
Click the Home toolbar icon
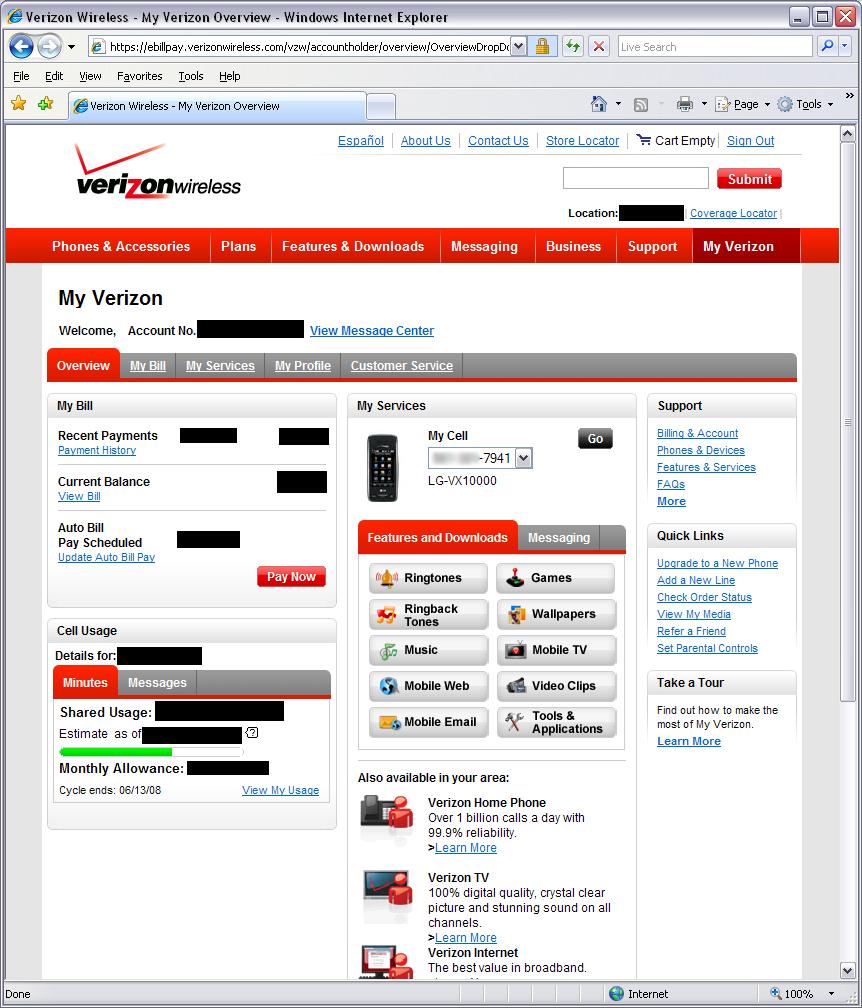(598, 104)
